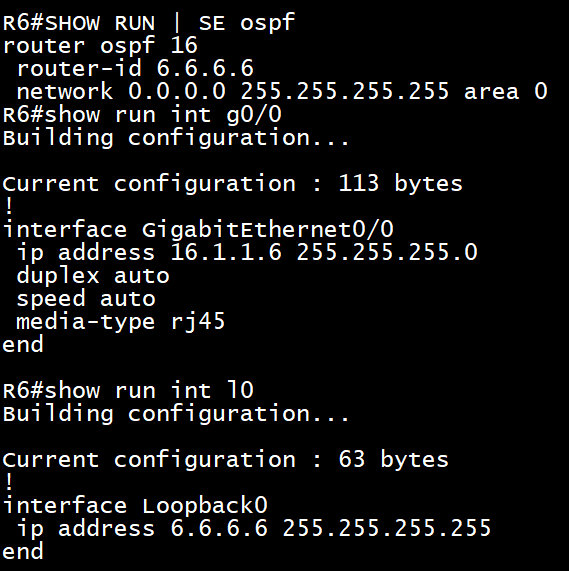
Task: Click the 'interface GigabitEthernet0/0' line
Action: coord(198,230)
